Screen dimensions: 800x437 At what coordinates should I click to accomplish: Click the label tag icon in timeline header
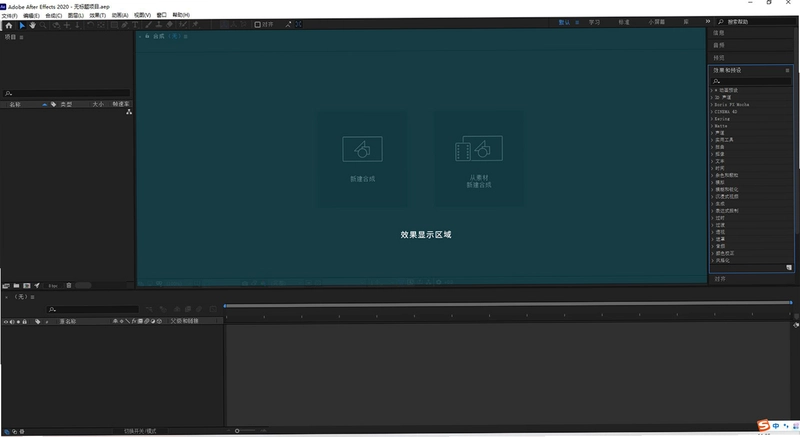click(x=37, y=321)
